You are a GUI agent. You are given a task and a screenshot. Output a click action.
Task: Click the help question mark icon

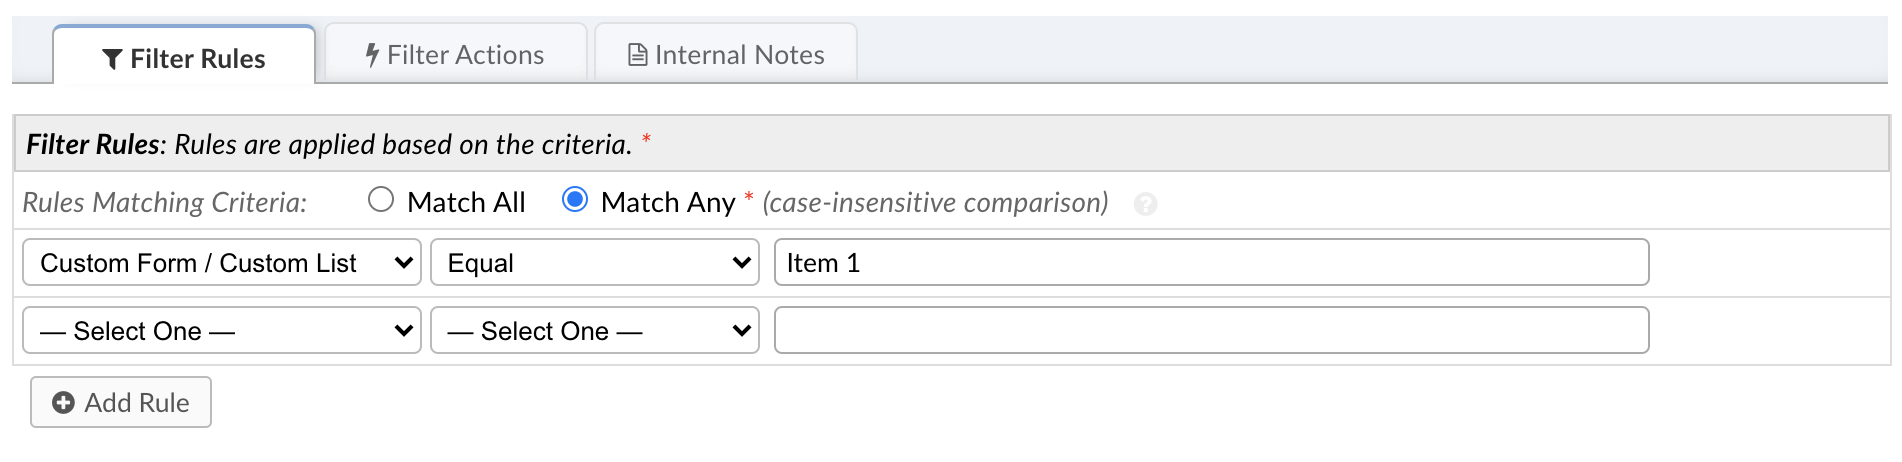coord(1146,204)
